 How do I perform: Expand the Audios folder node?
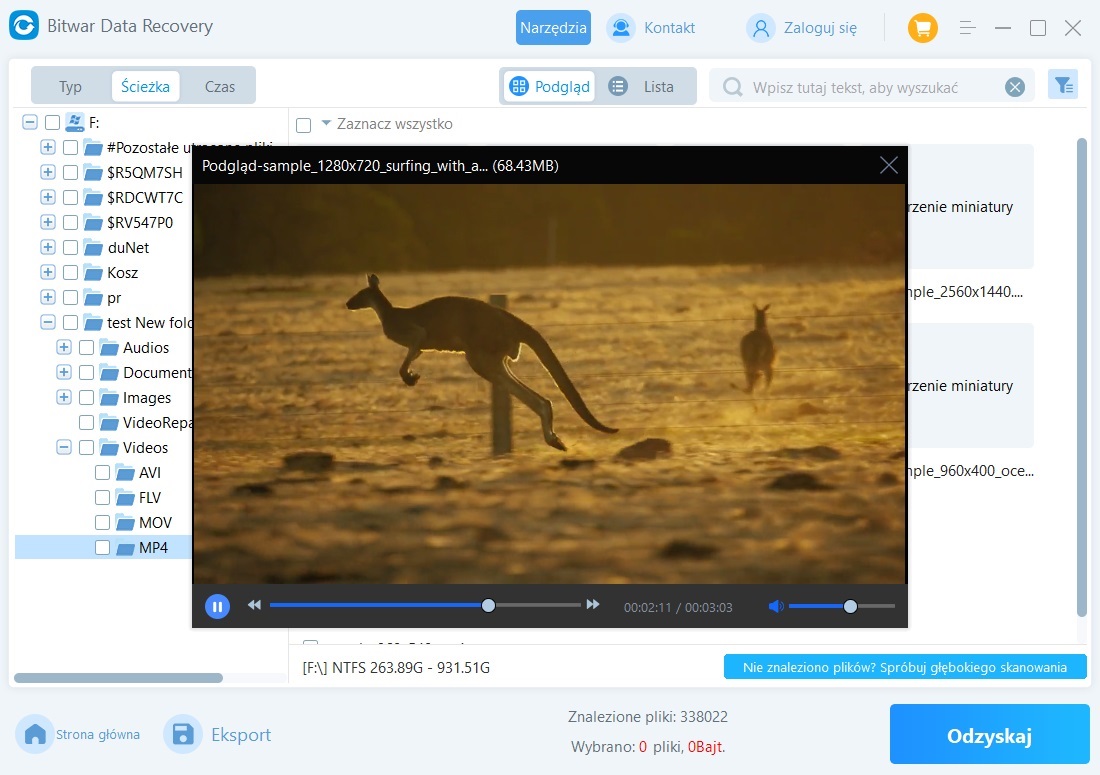coord(64,347)
